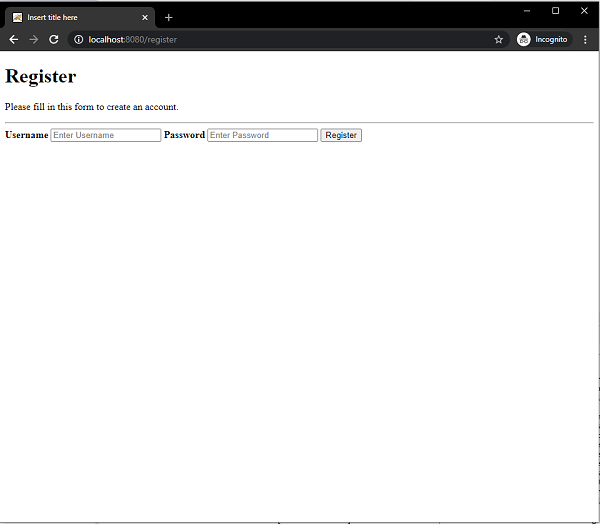The height and width of the screenshot is (524, 600).
Task: Click the bold Password label
Action: click(184, 135)
